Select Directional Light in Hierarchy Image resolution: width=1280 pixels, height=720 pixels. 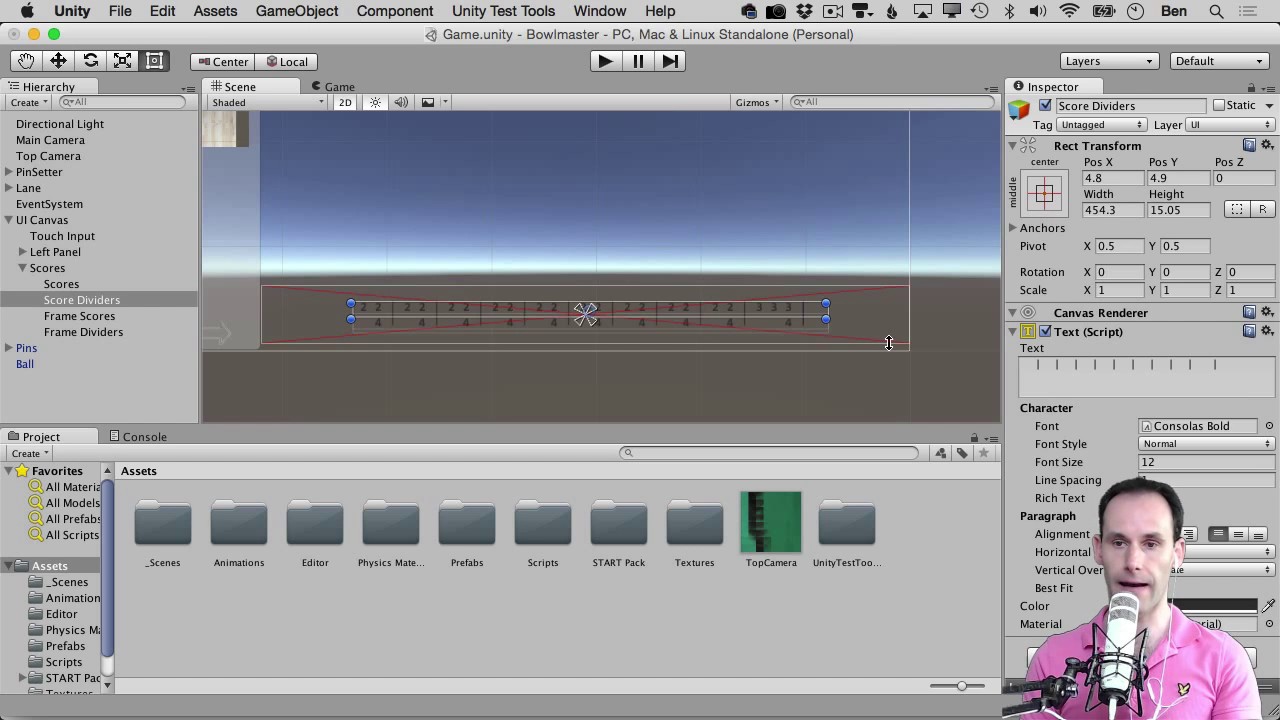click(x=60, y=124)
